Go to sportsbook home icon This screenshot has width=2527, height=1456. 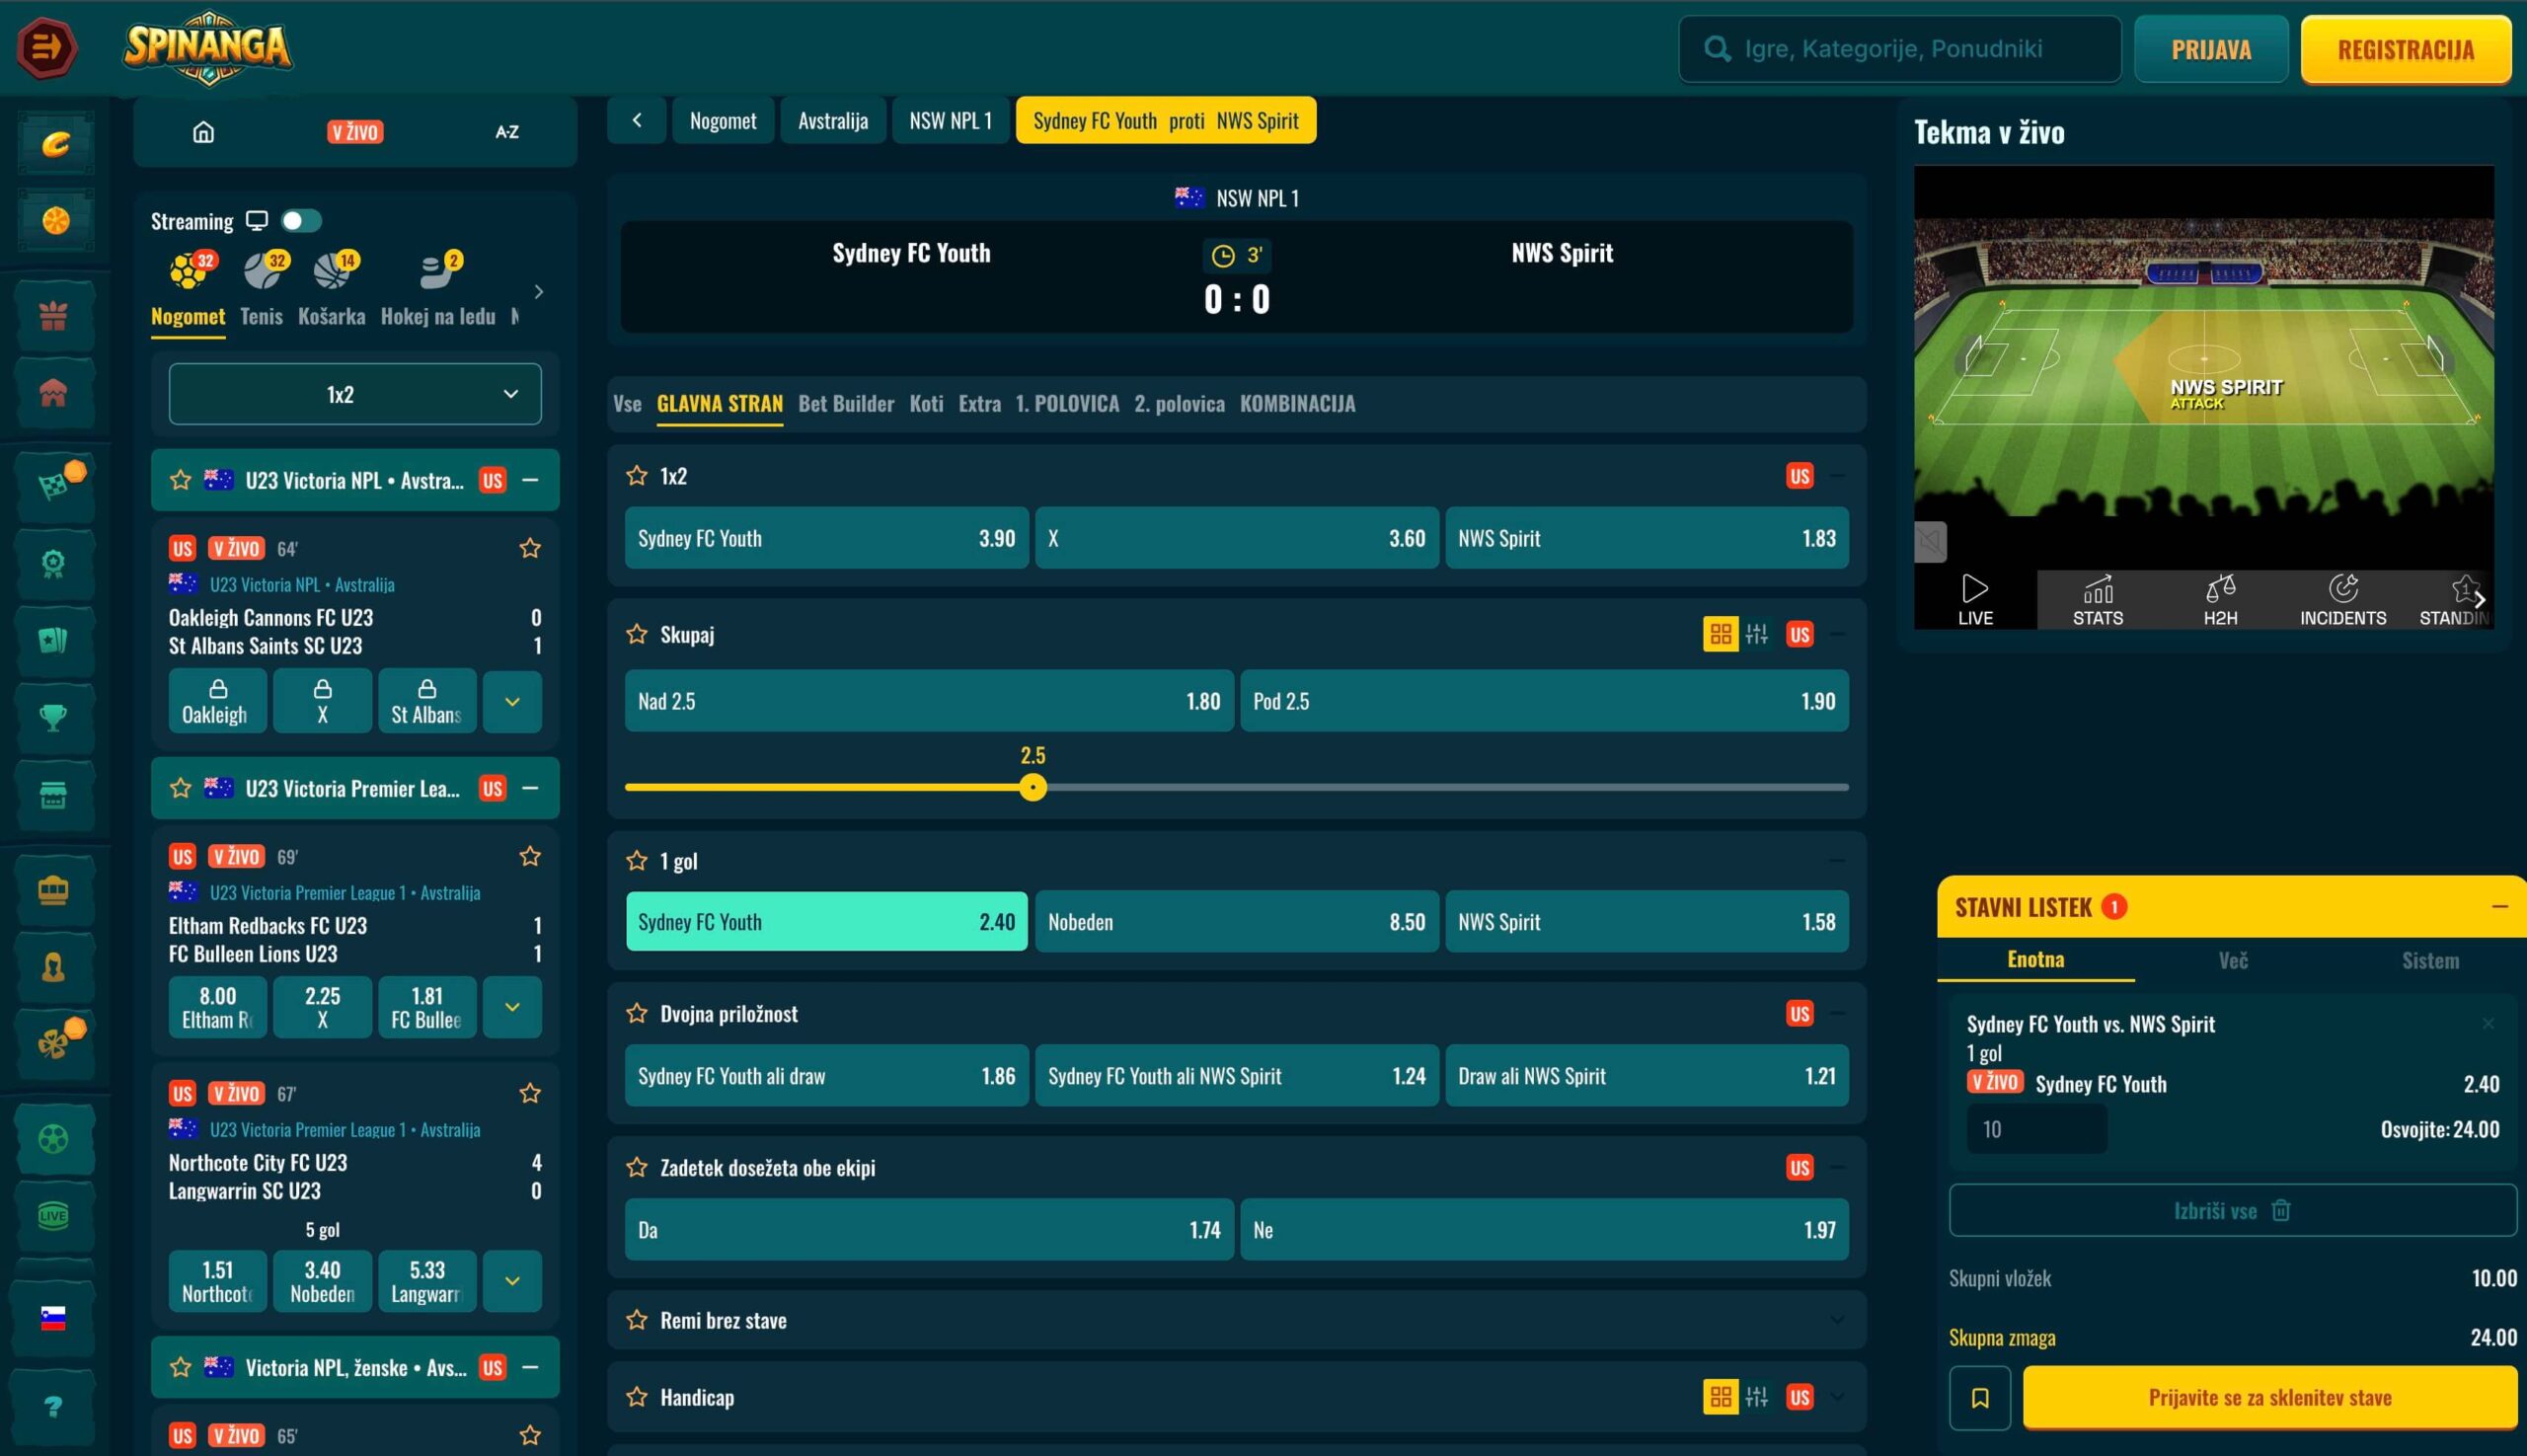tap(203, 132)
